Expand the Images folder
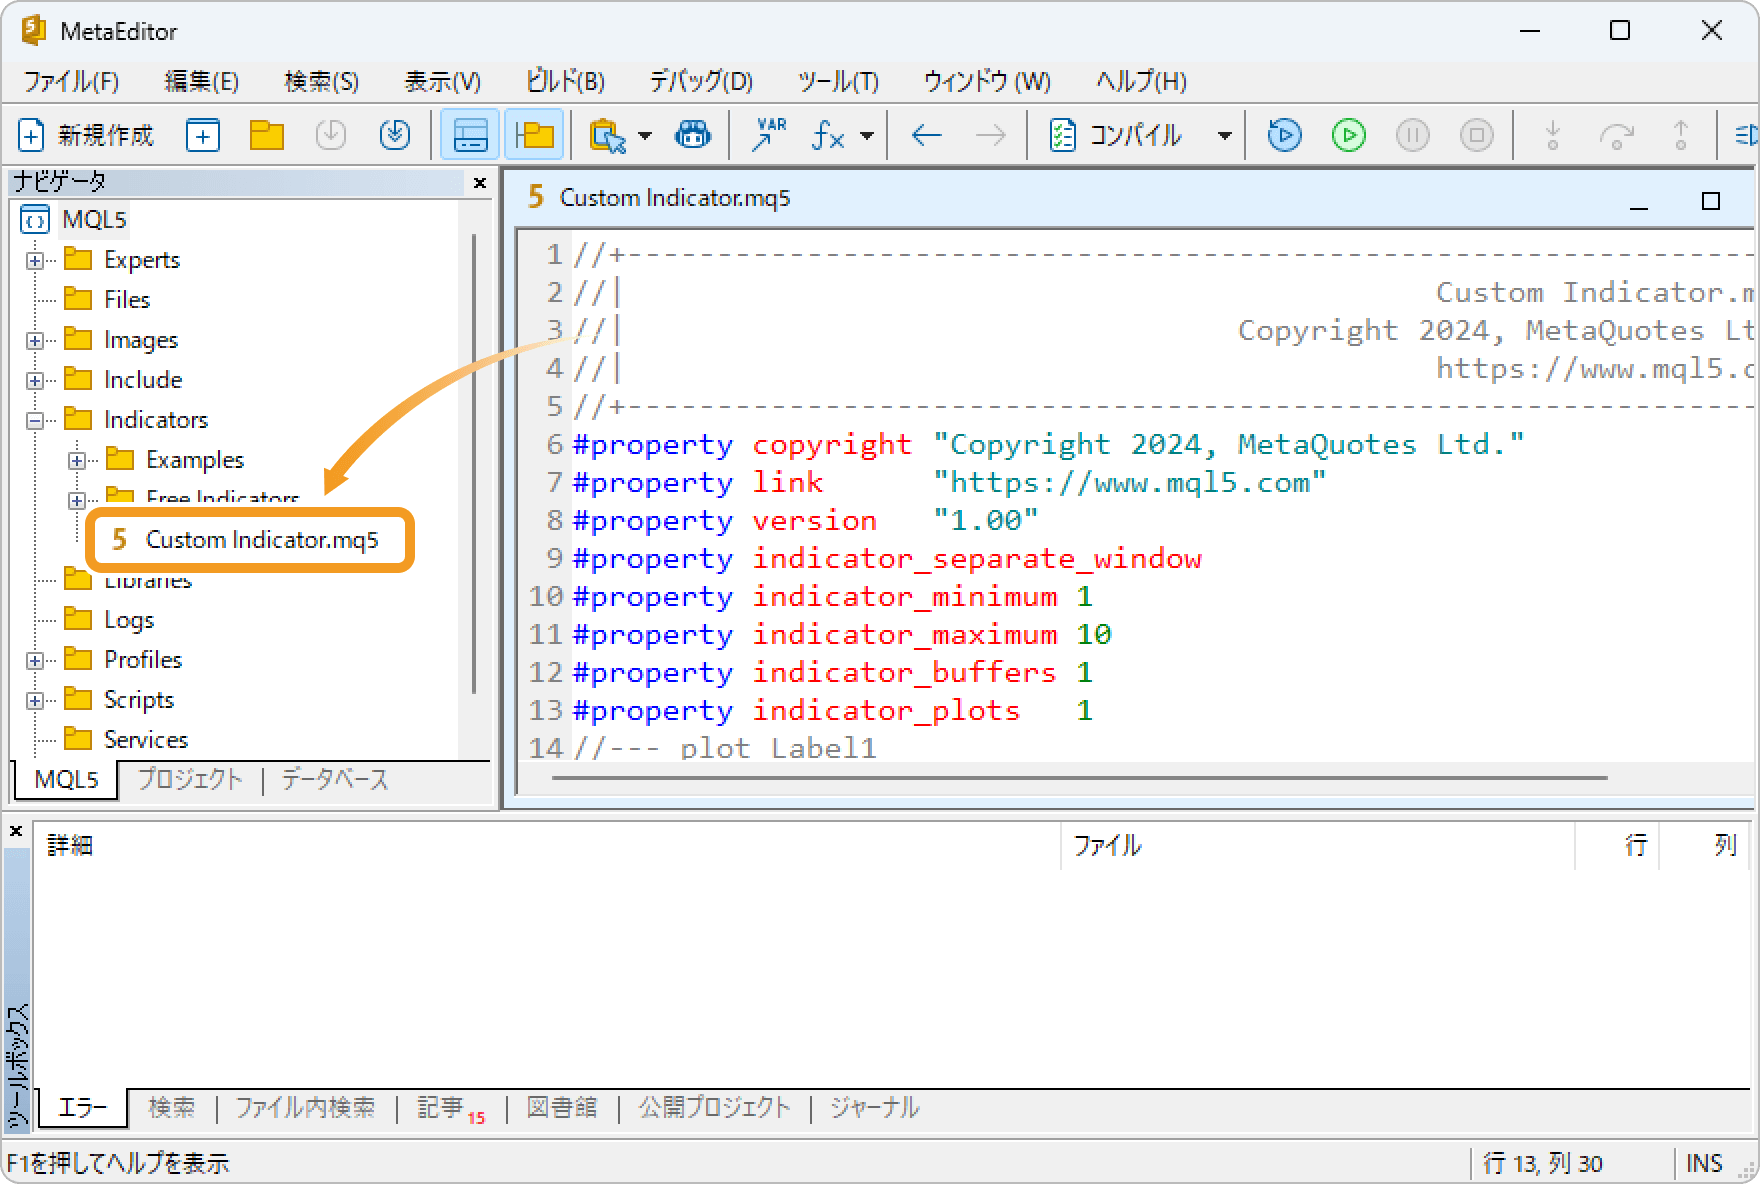Image resolution: width=1760 pixels, height=1184 pixels. (x=35, y=340)
